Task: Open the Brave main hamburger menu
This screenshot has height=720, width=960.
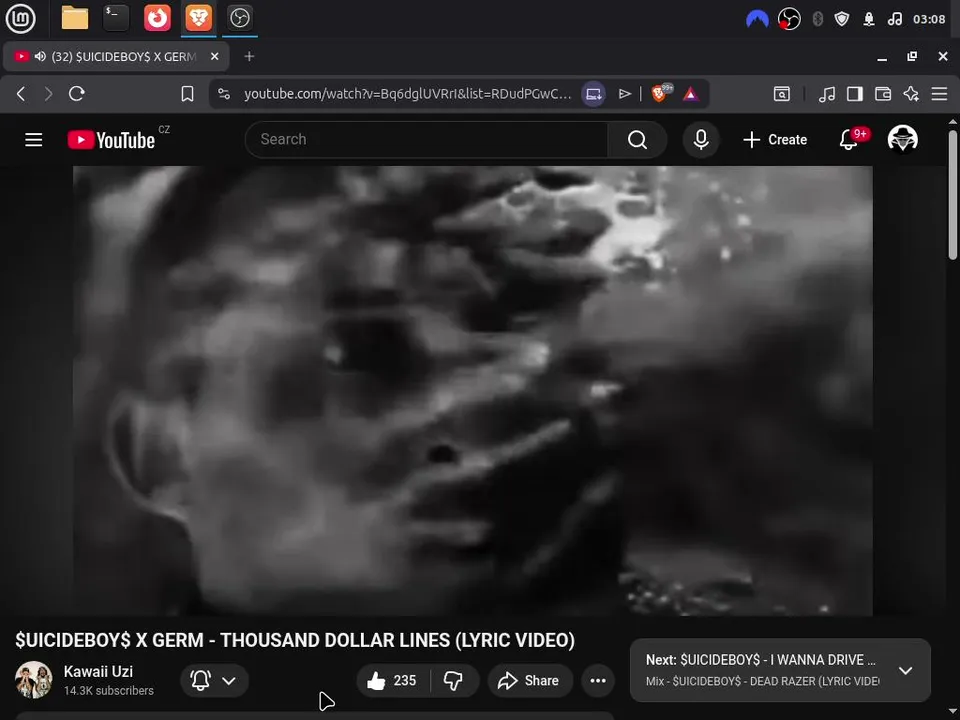Action: click(939, 94)
